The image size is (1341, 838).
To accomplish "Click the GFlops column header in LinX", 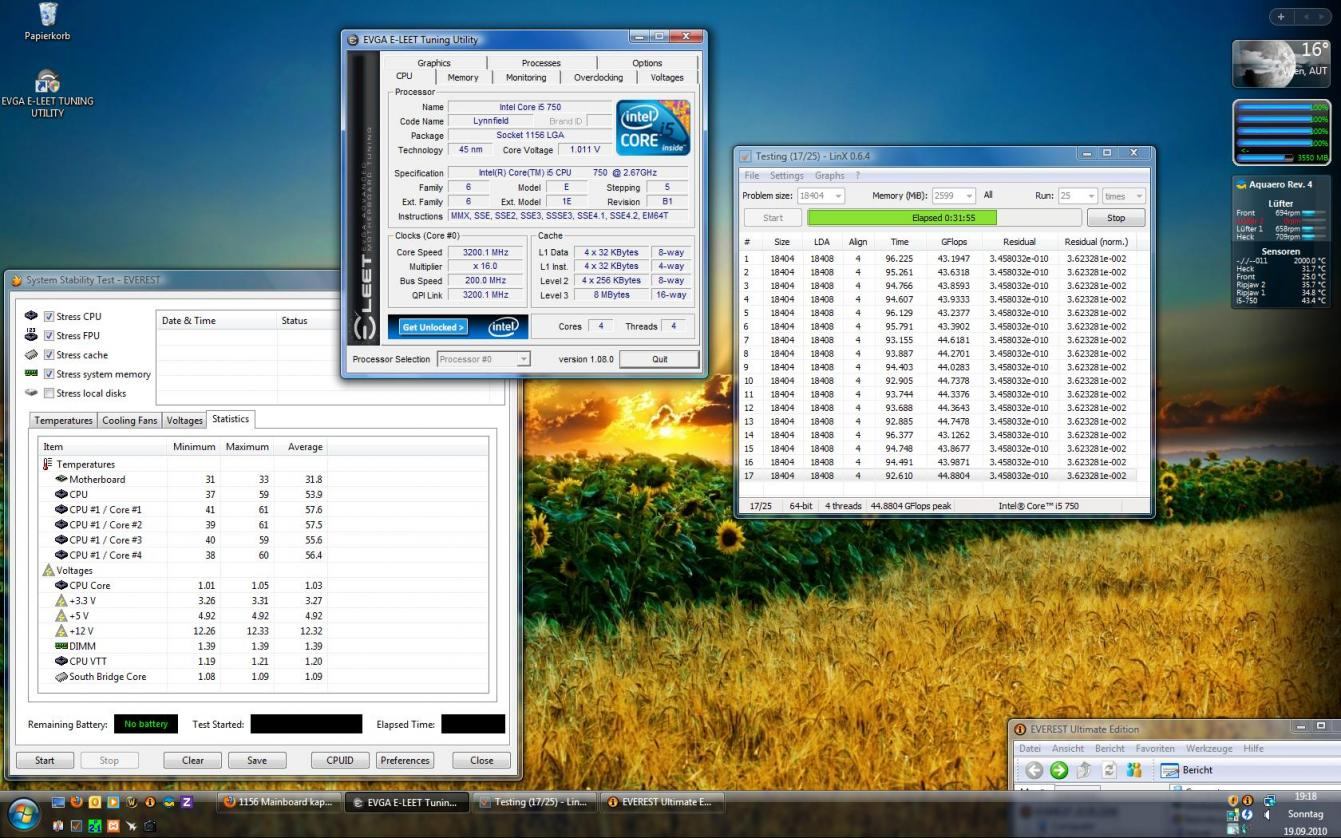I will coord(953,242).
